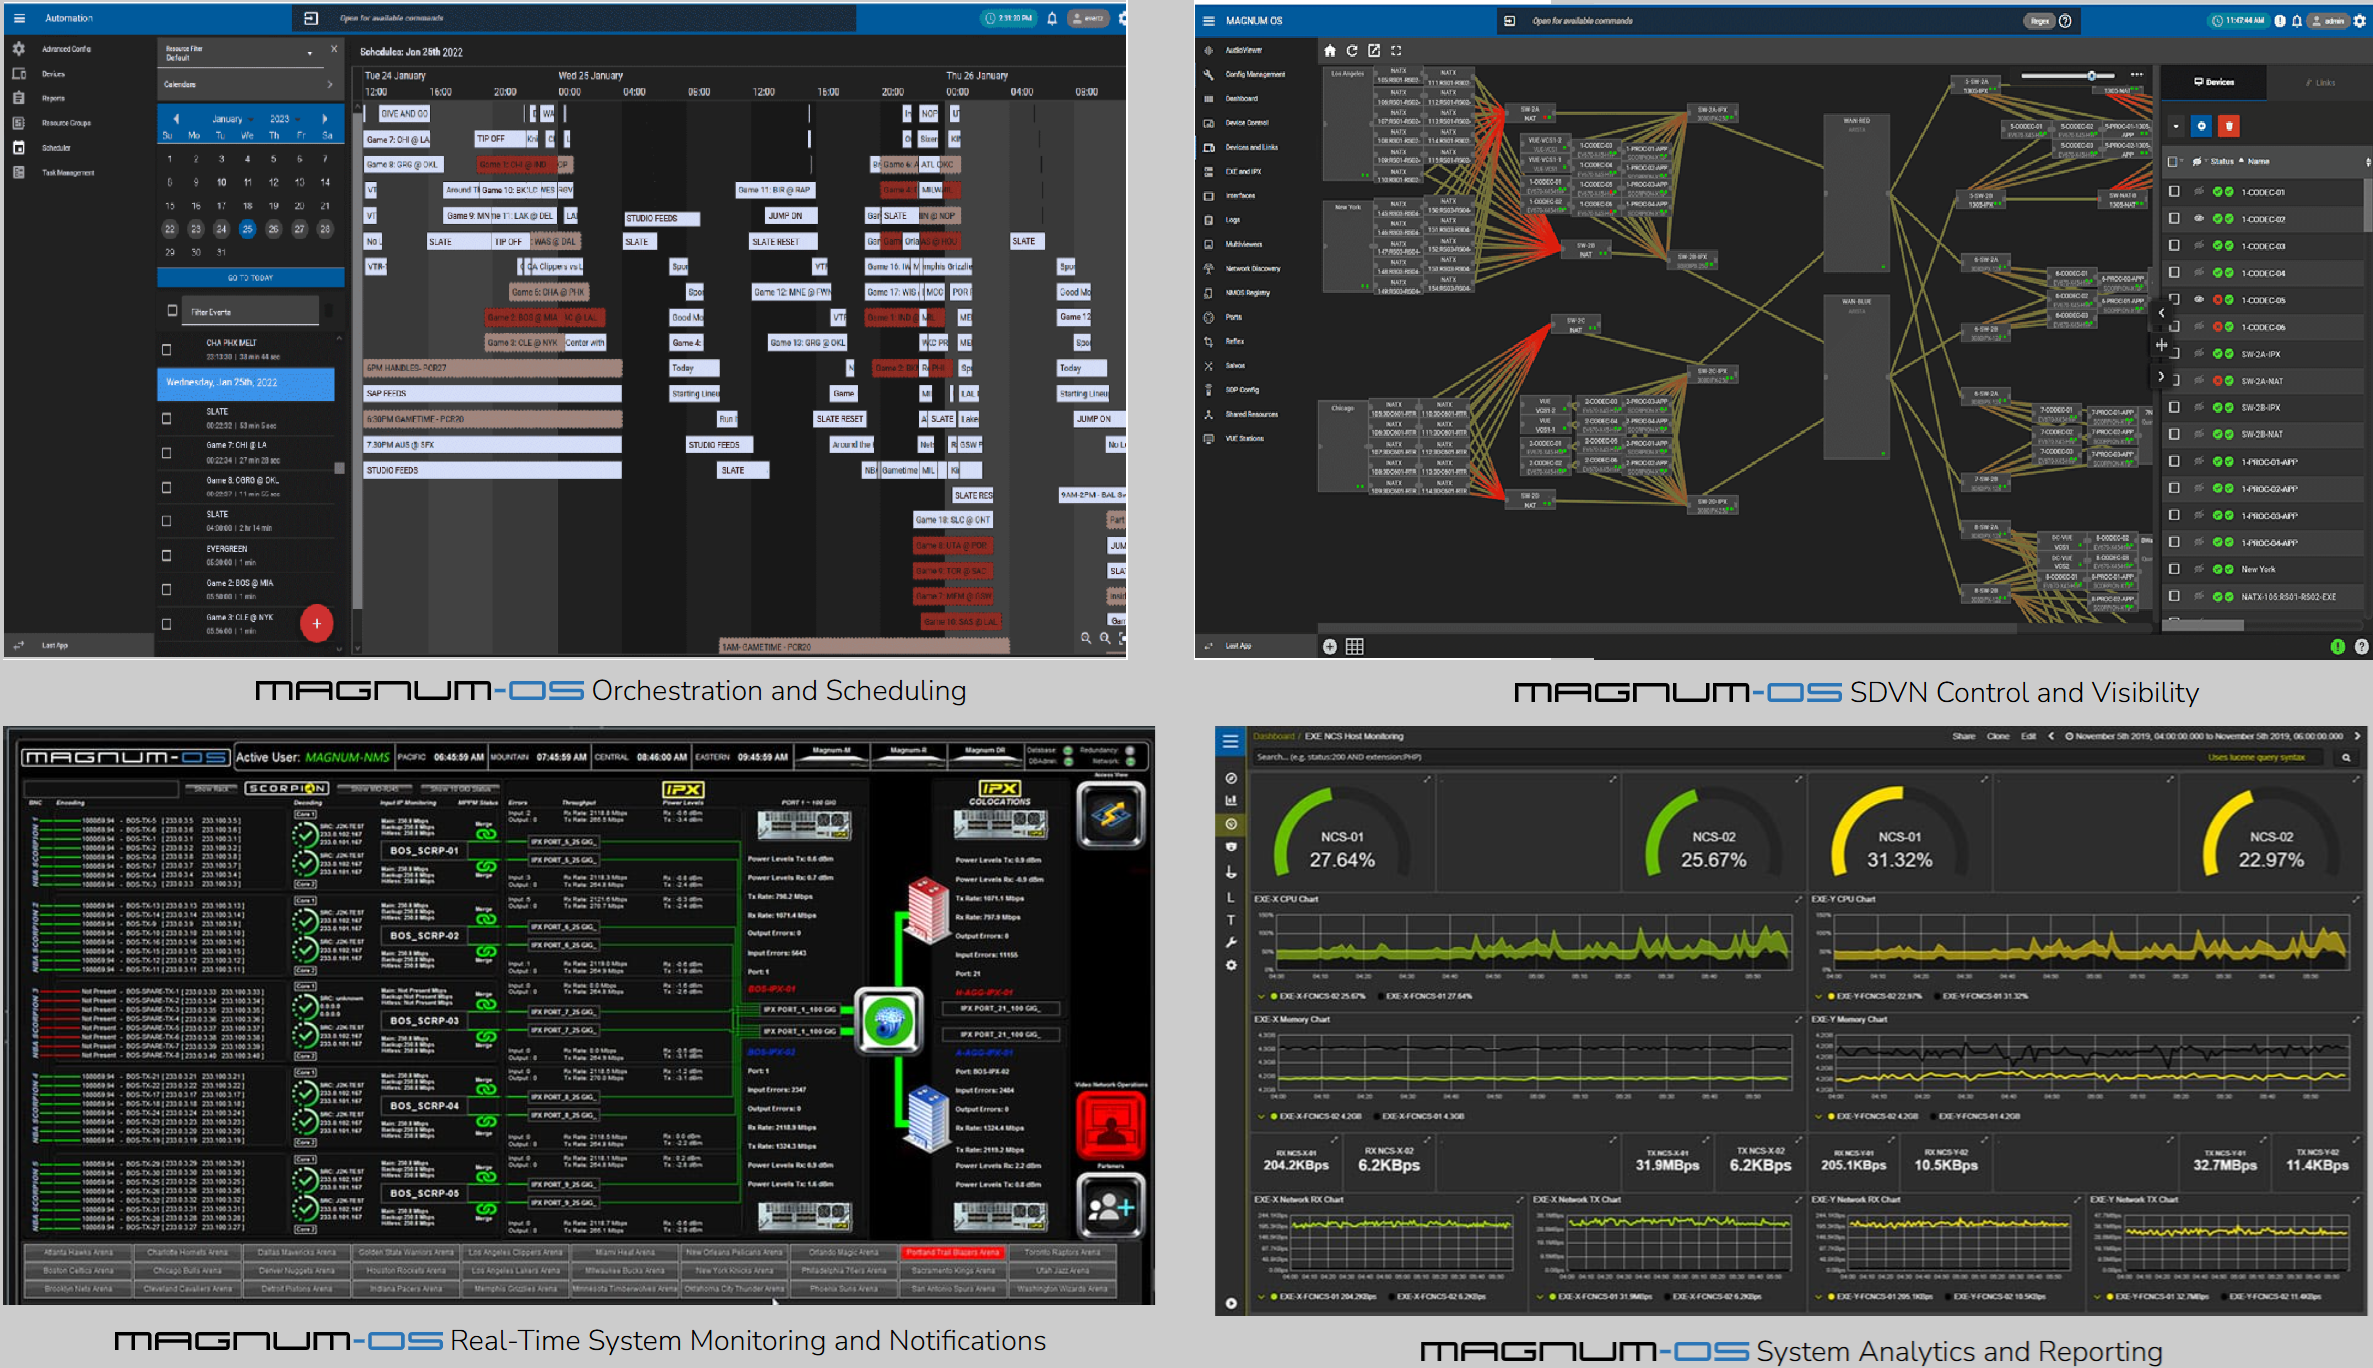2373x1368 pixels.
Task: Open Analytics dashboard hamburger menu
Action: (1230, 741)
